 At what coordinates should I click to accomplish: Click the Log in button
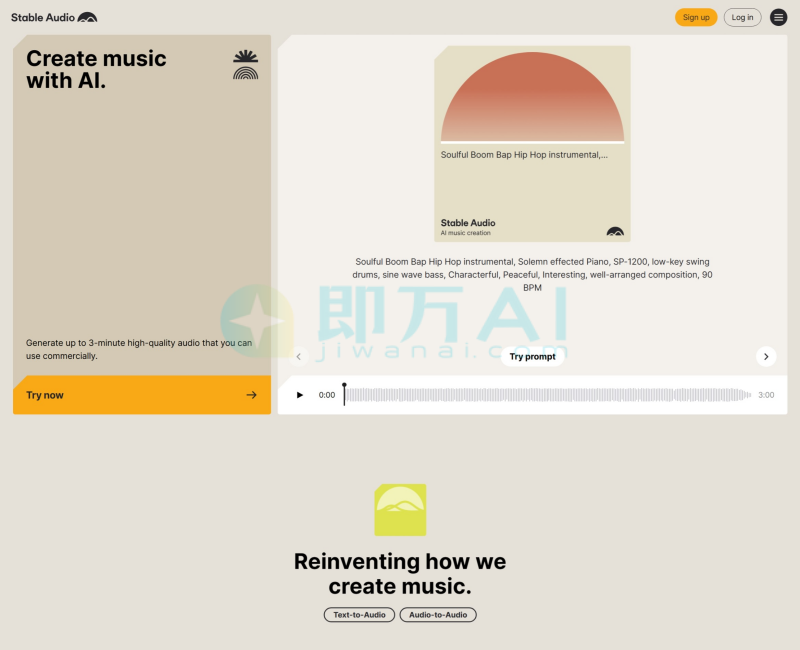coord(742,17)
